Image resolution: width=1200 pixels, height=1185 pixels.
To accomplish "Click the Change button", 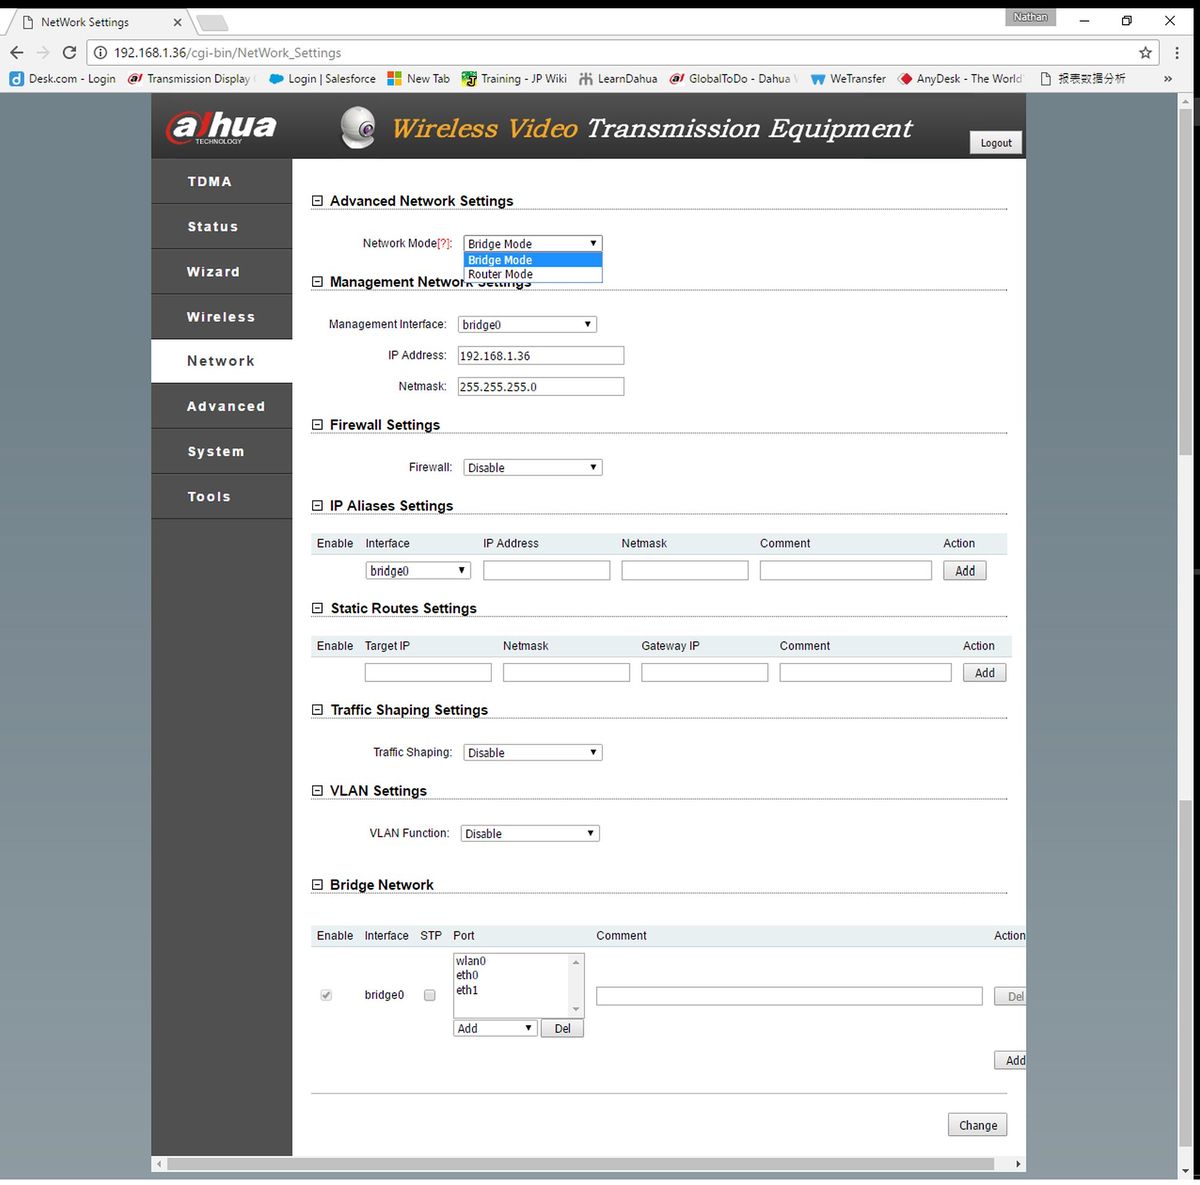I will (x=978, y=1125).
